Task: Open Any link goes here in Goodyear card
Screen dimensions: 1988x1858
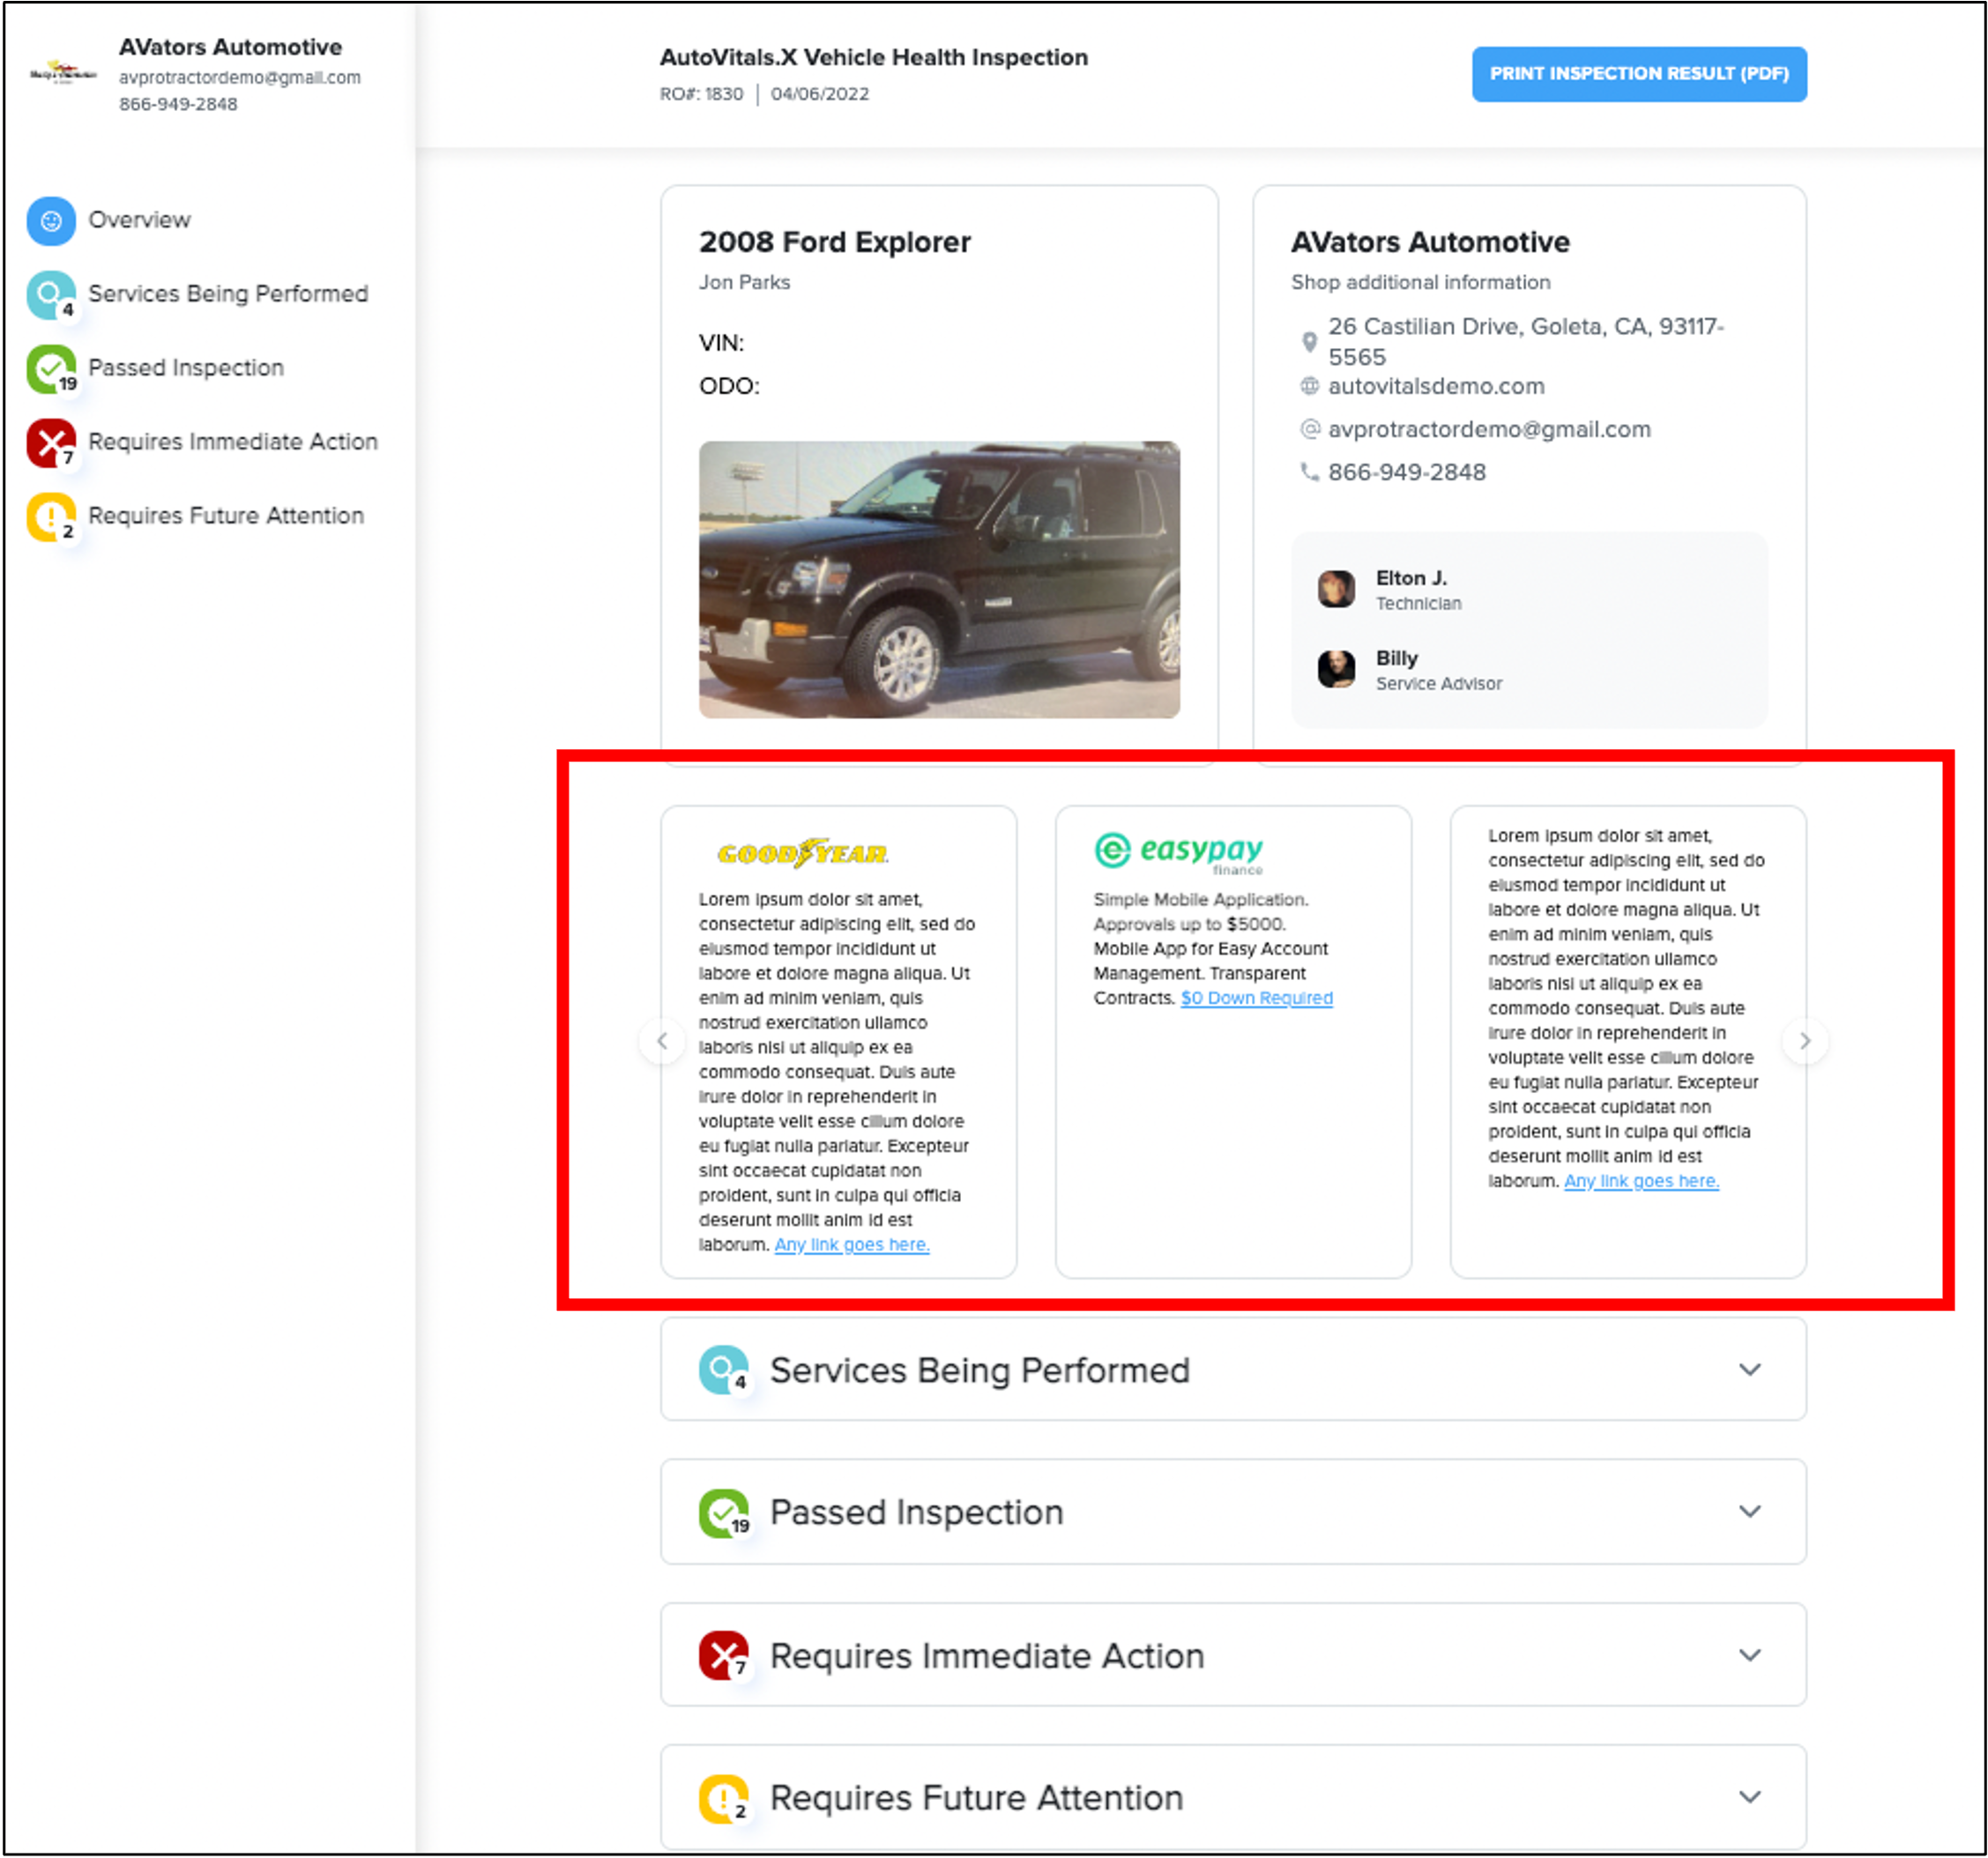Action: click(852, 1245)
